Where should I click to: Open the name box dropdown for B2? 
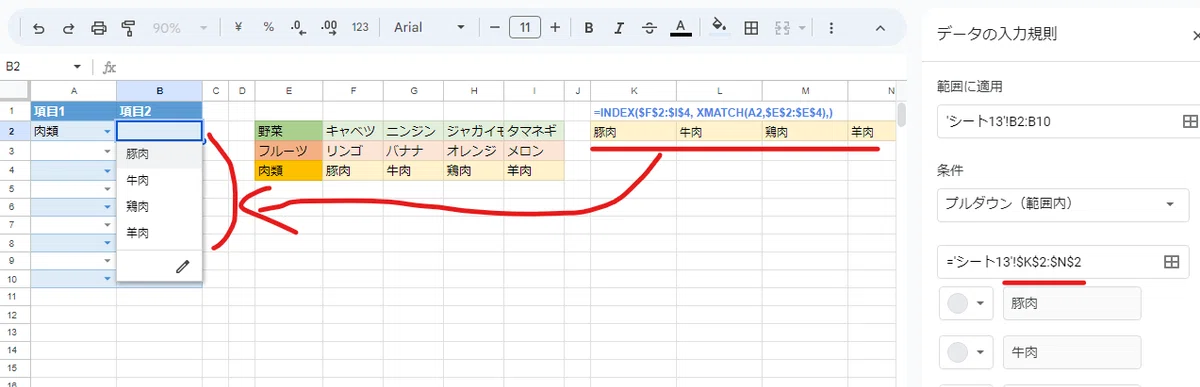77,67
